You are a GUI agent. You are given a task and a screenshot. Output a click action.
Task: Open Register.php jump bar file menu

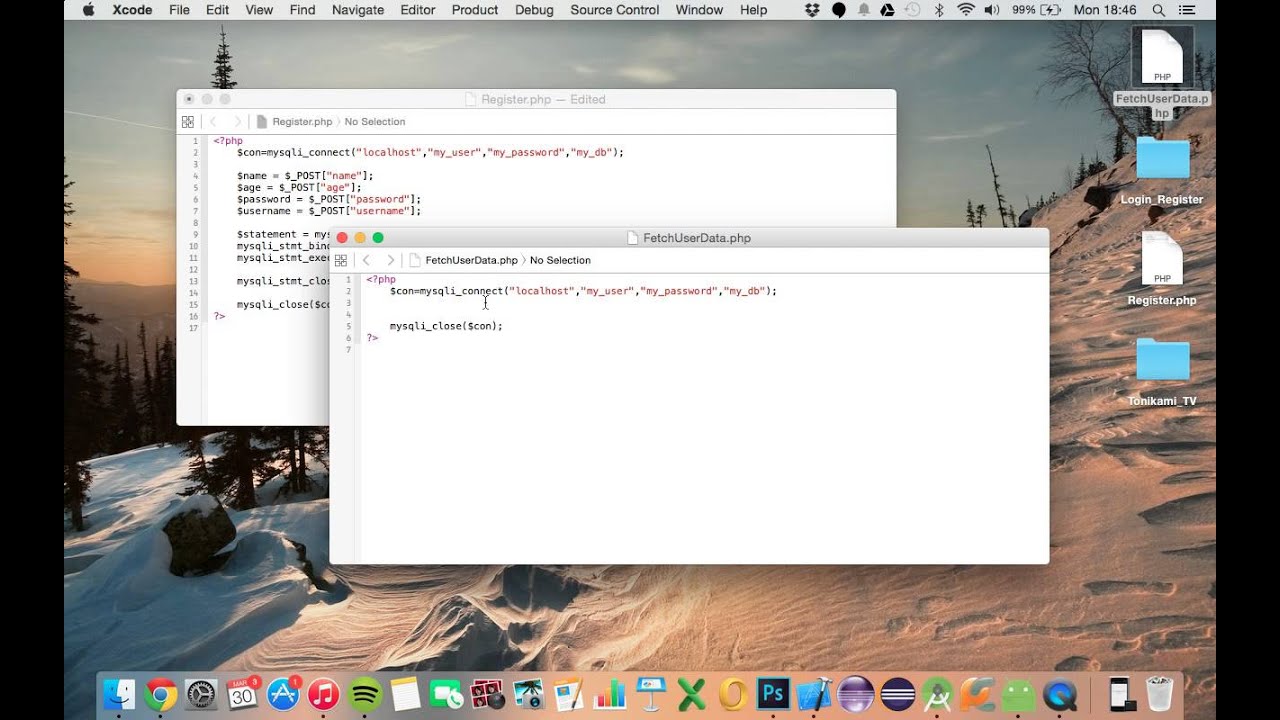(294, 122)
